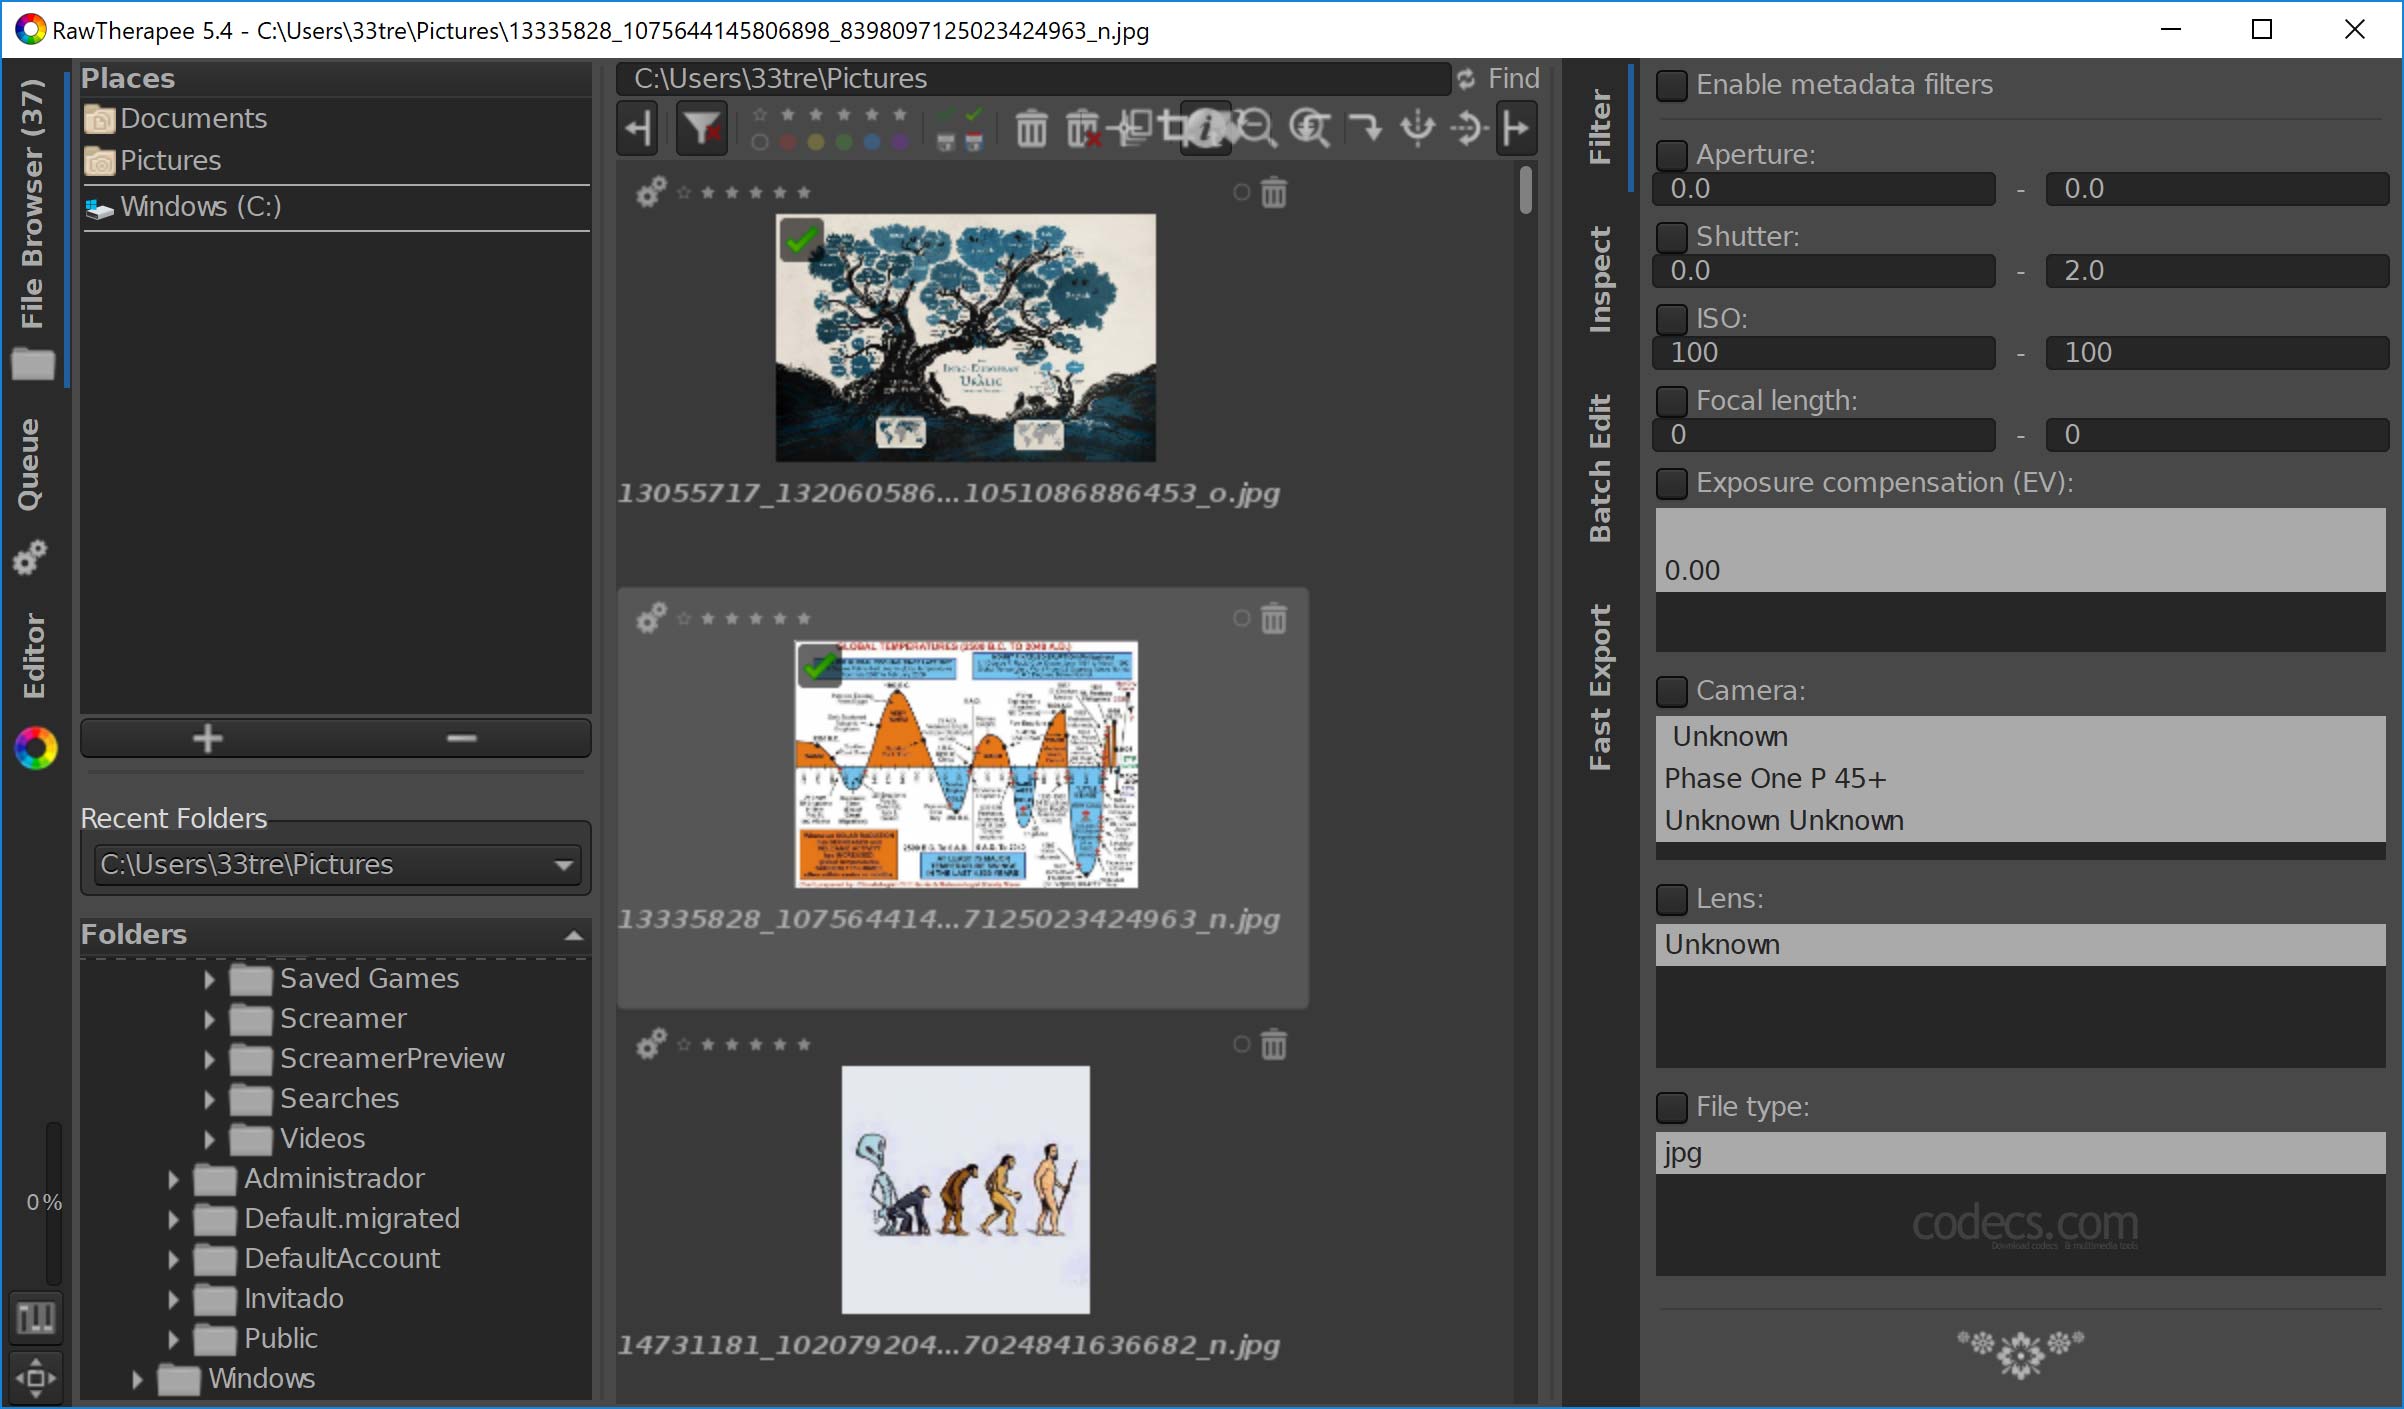Switch to the Queue tab
Screen dimensions: 2404x1409
tap(30, 464)
